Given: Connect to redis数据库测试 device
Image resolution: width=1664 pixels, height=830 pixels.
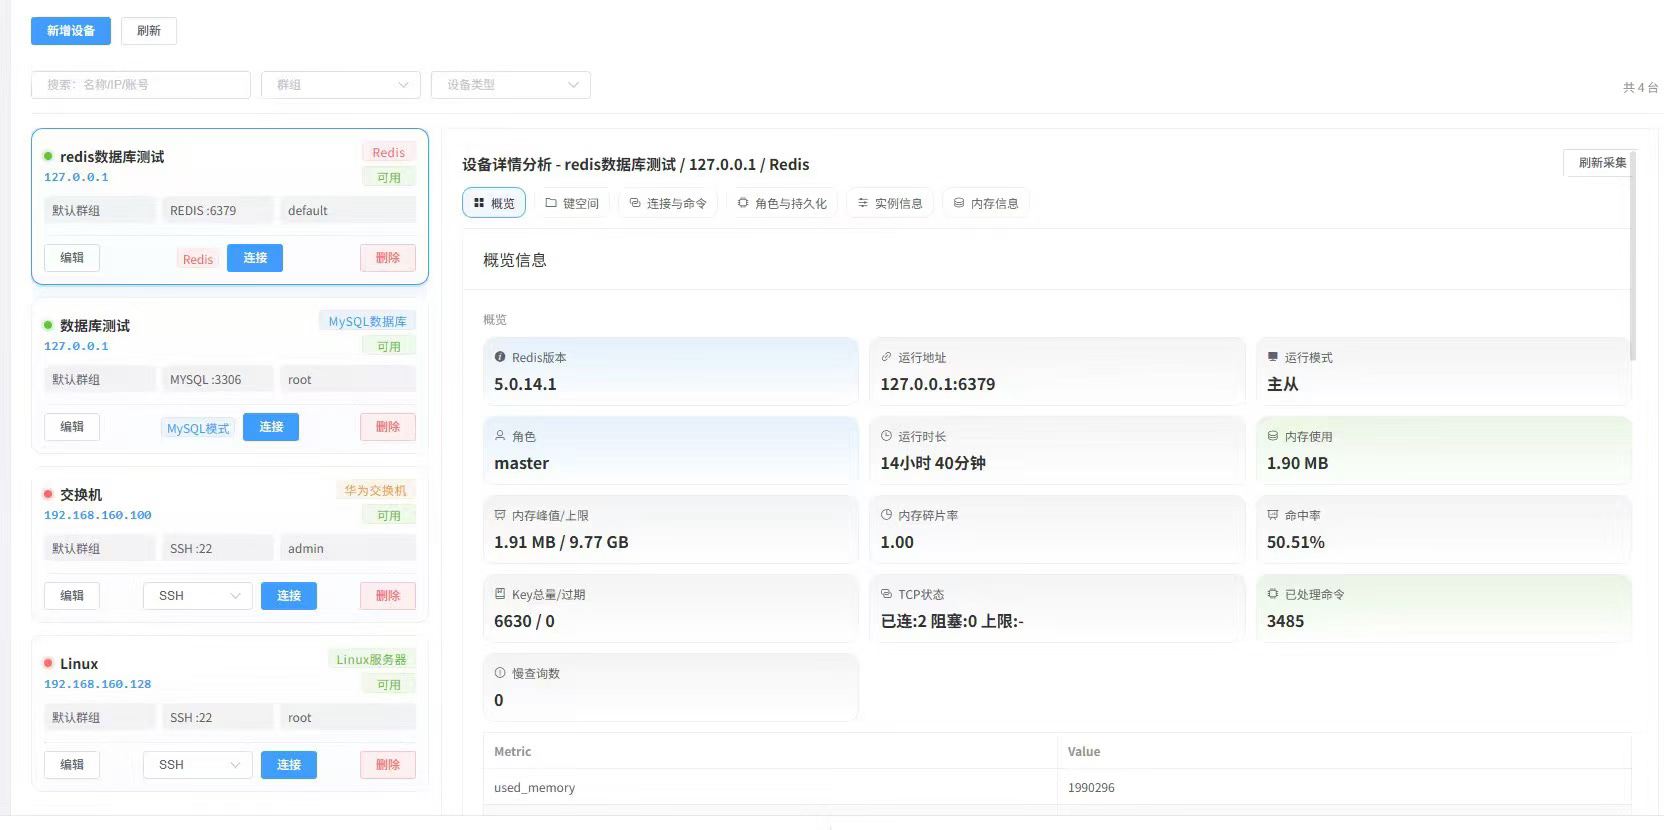Looking at the screenshot, I should 255,258.
